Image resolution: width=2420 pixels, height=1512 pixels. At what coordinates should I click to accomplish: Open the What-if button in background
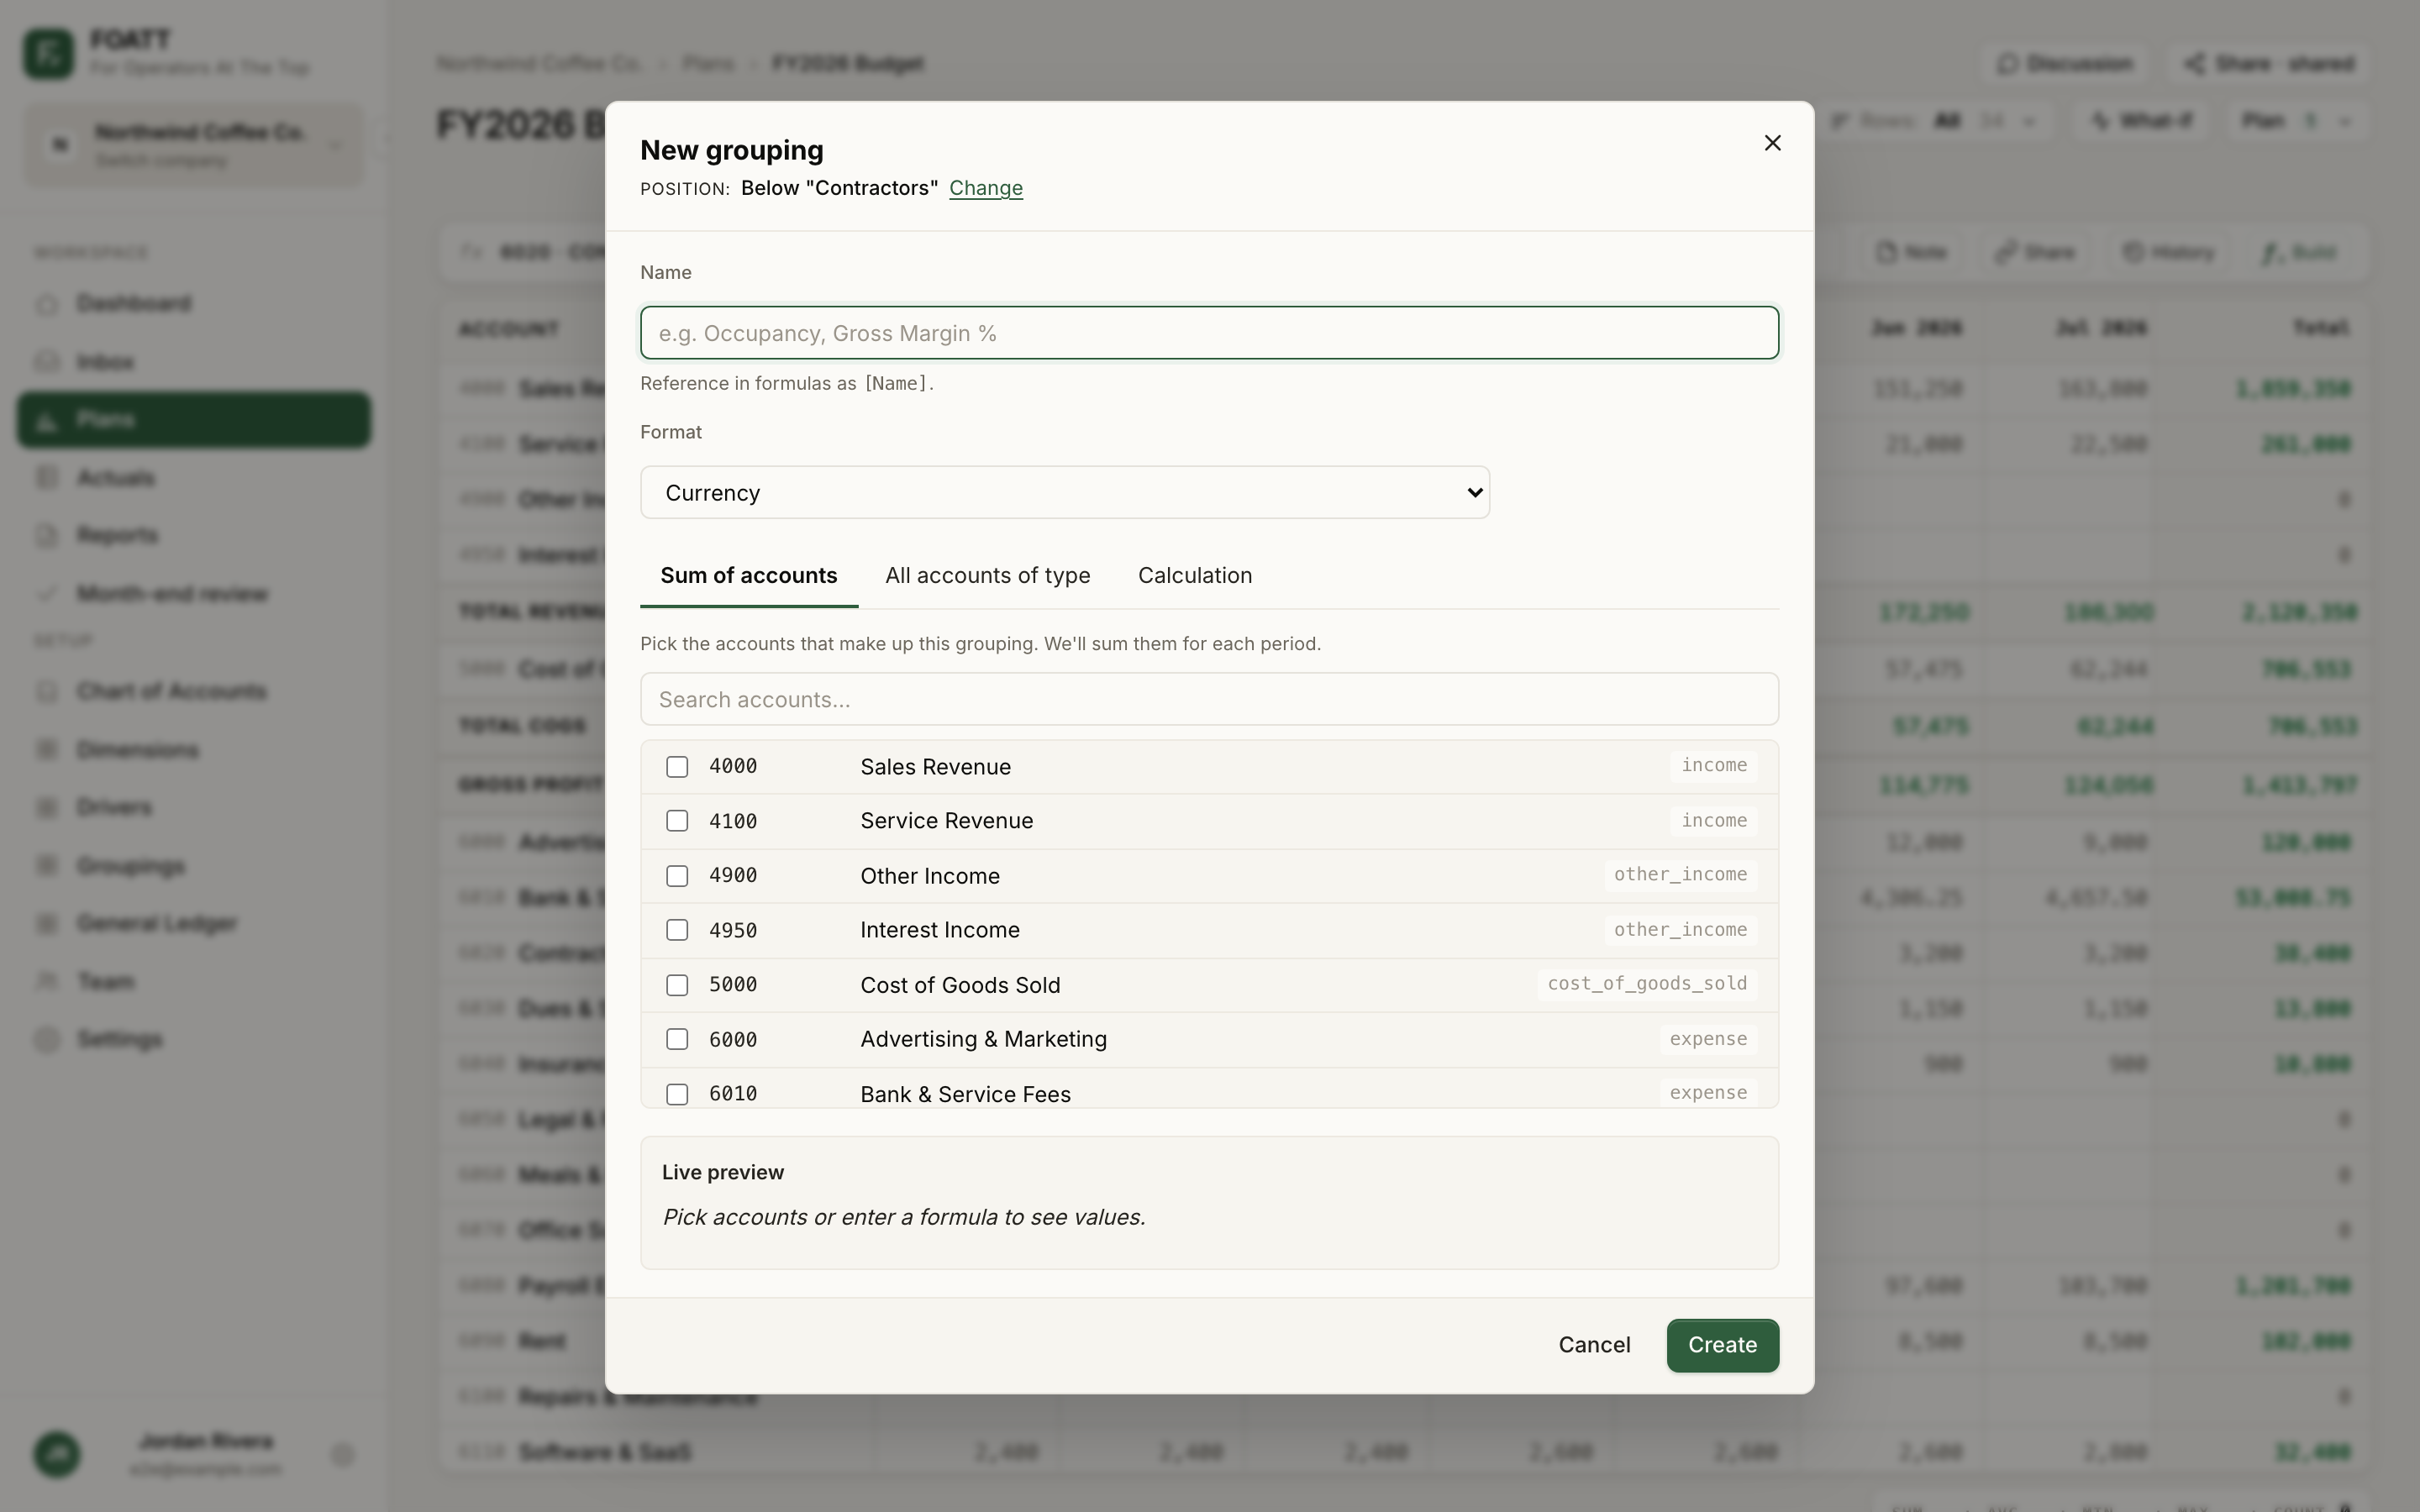[x=2140, y=121]
